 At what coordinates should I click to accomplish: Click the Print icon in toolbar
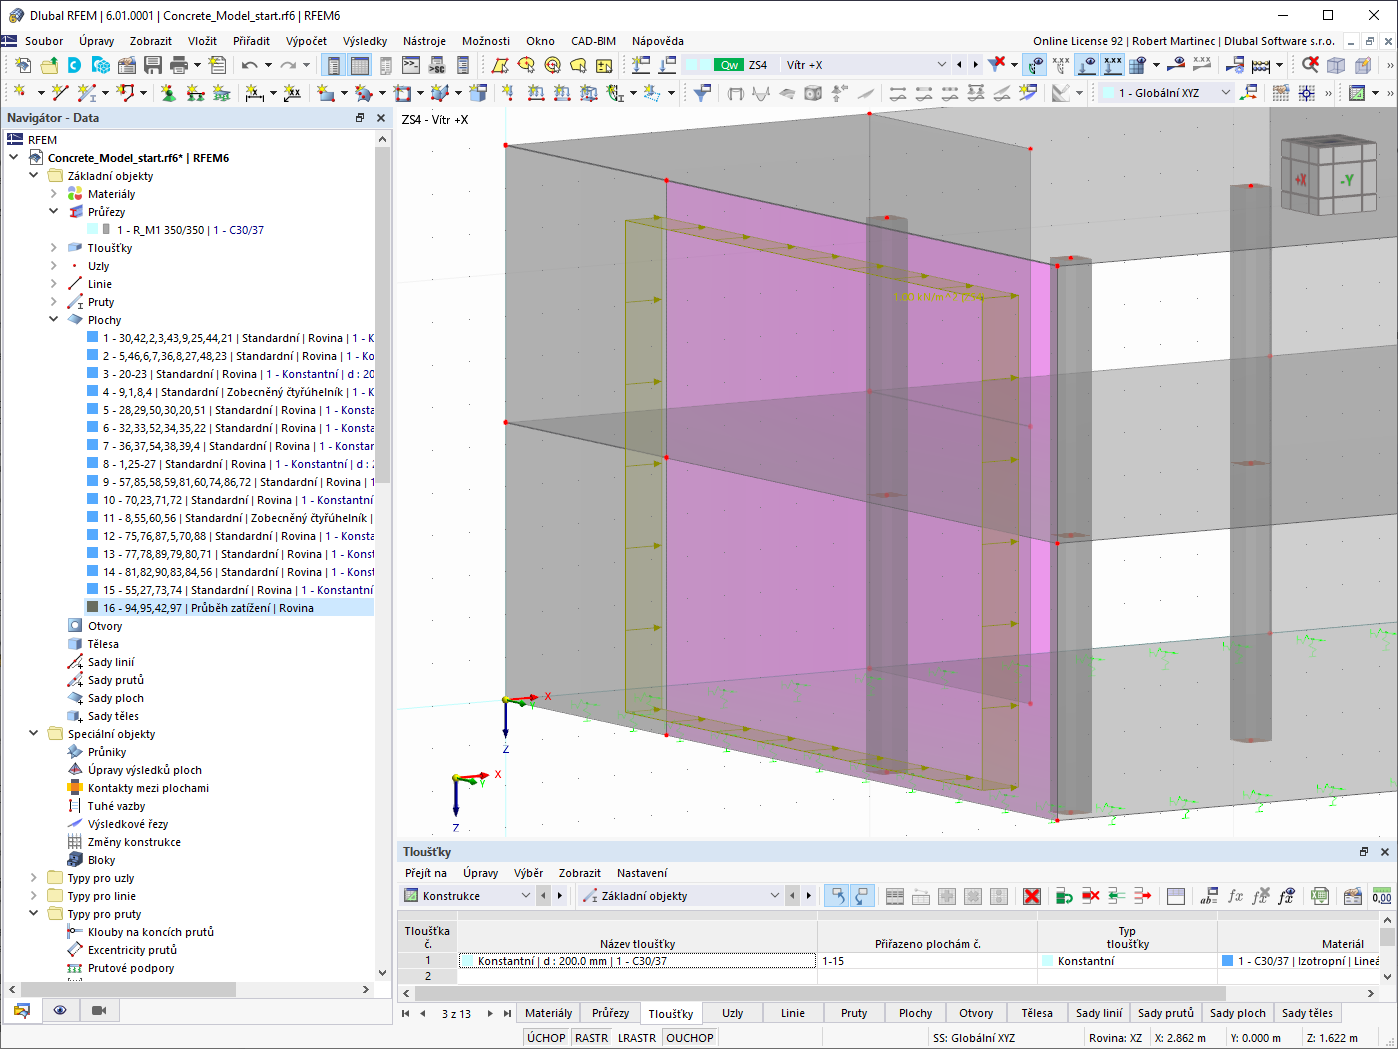(x=179, y=65)
